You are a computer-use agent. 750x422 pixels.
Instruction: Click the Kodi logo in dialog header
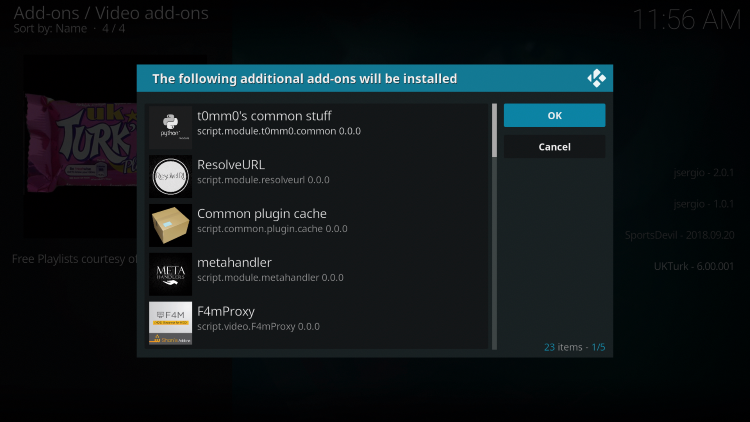coord(596,78)
